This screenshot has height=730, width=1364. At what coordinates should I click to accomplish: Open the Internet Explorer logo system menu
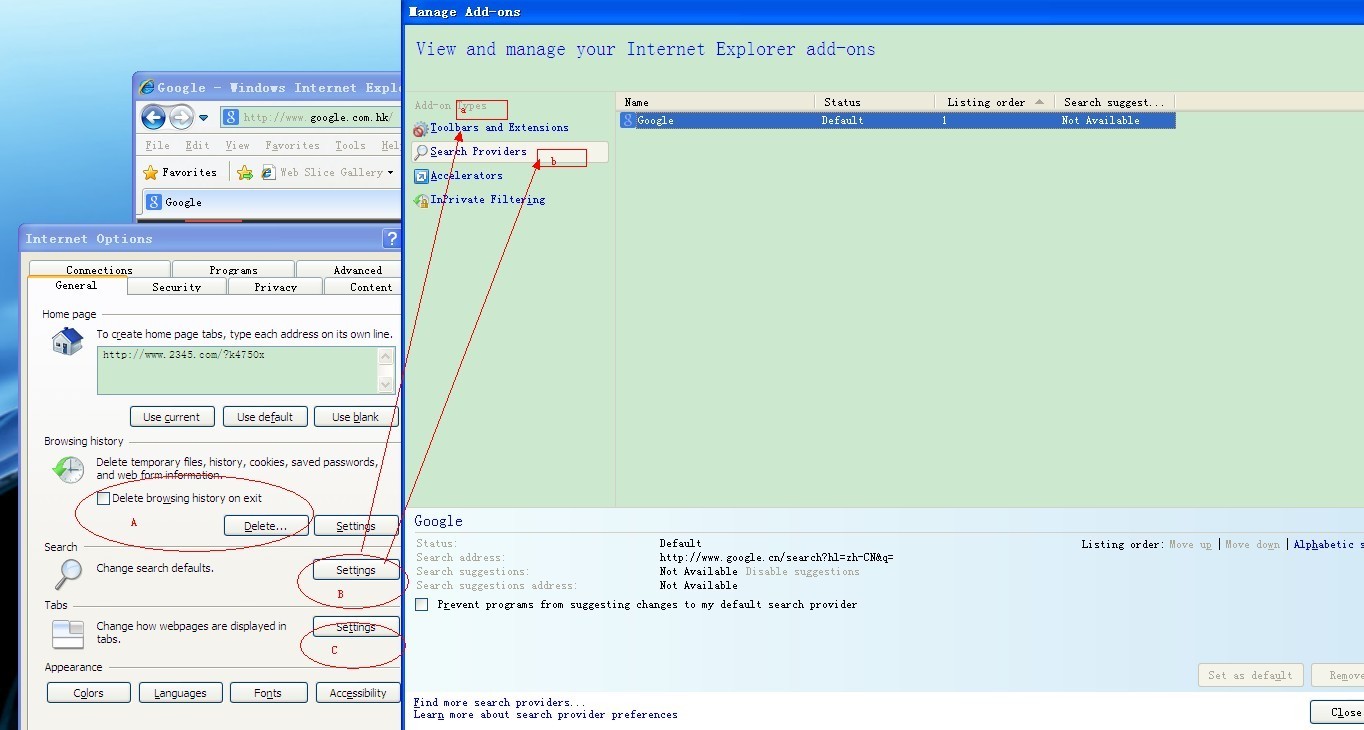[x=147, y=88]
